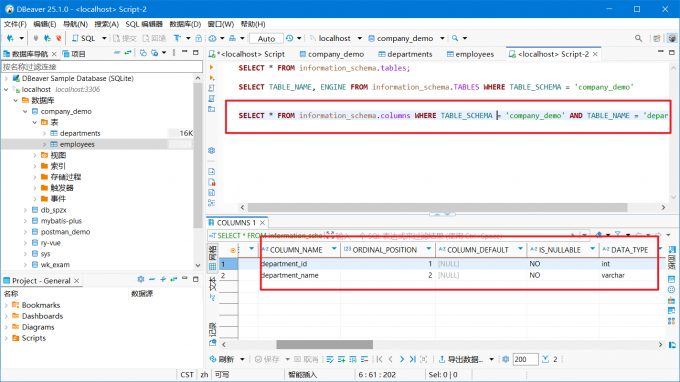Click the transaction lock icon in toolbar

tap(199, 38)
